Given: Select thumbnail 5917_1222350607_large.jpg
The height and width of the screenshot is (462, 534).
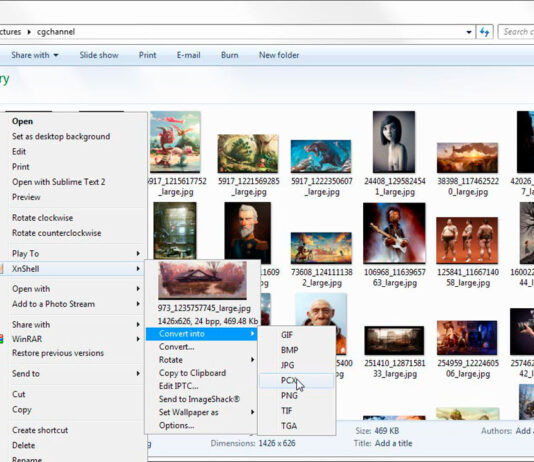Looking at the screenshot, I should [x=321, y=156].
